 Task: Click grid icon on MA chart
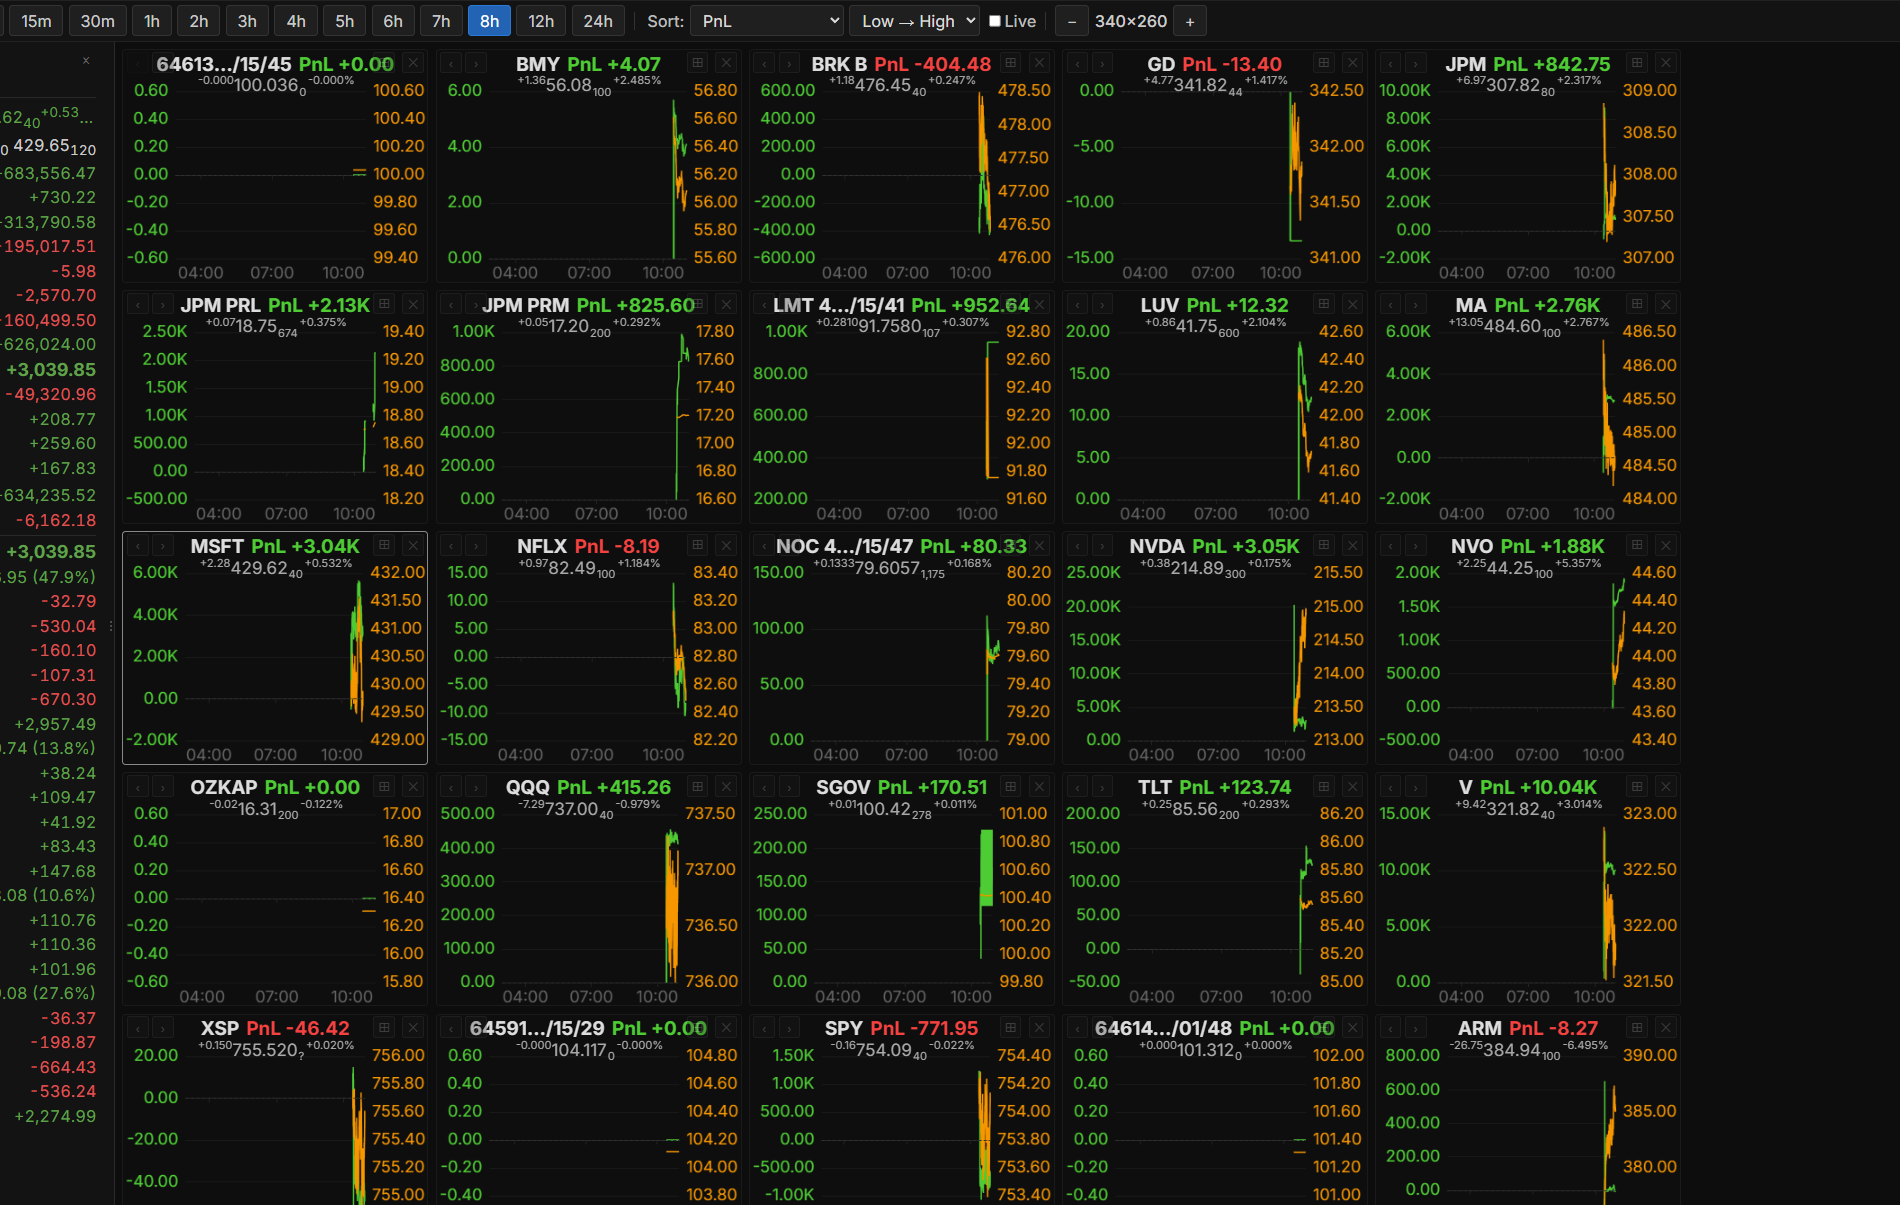coord(1637,304)
